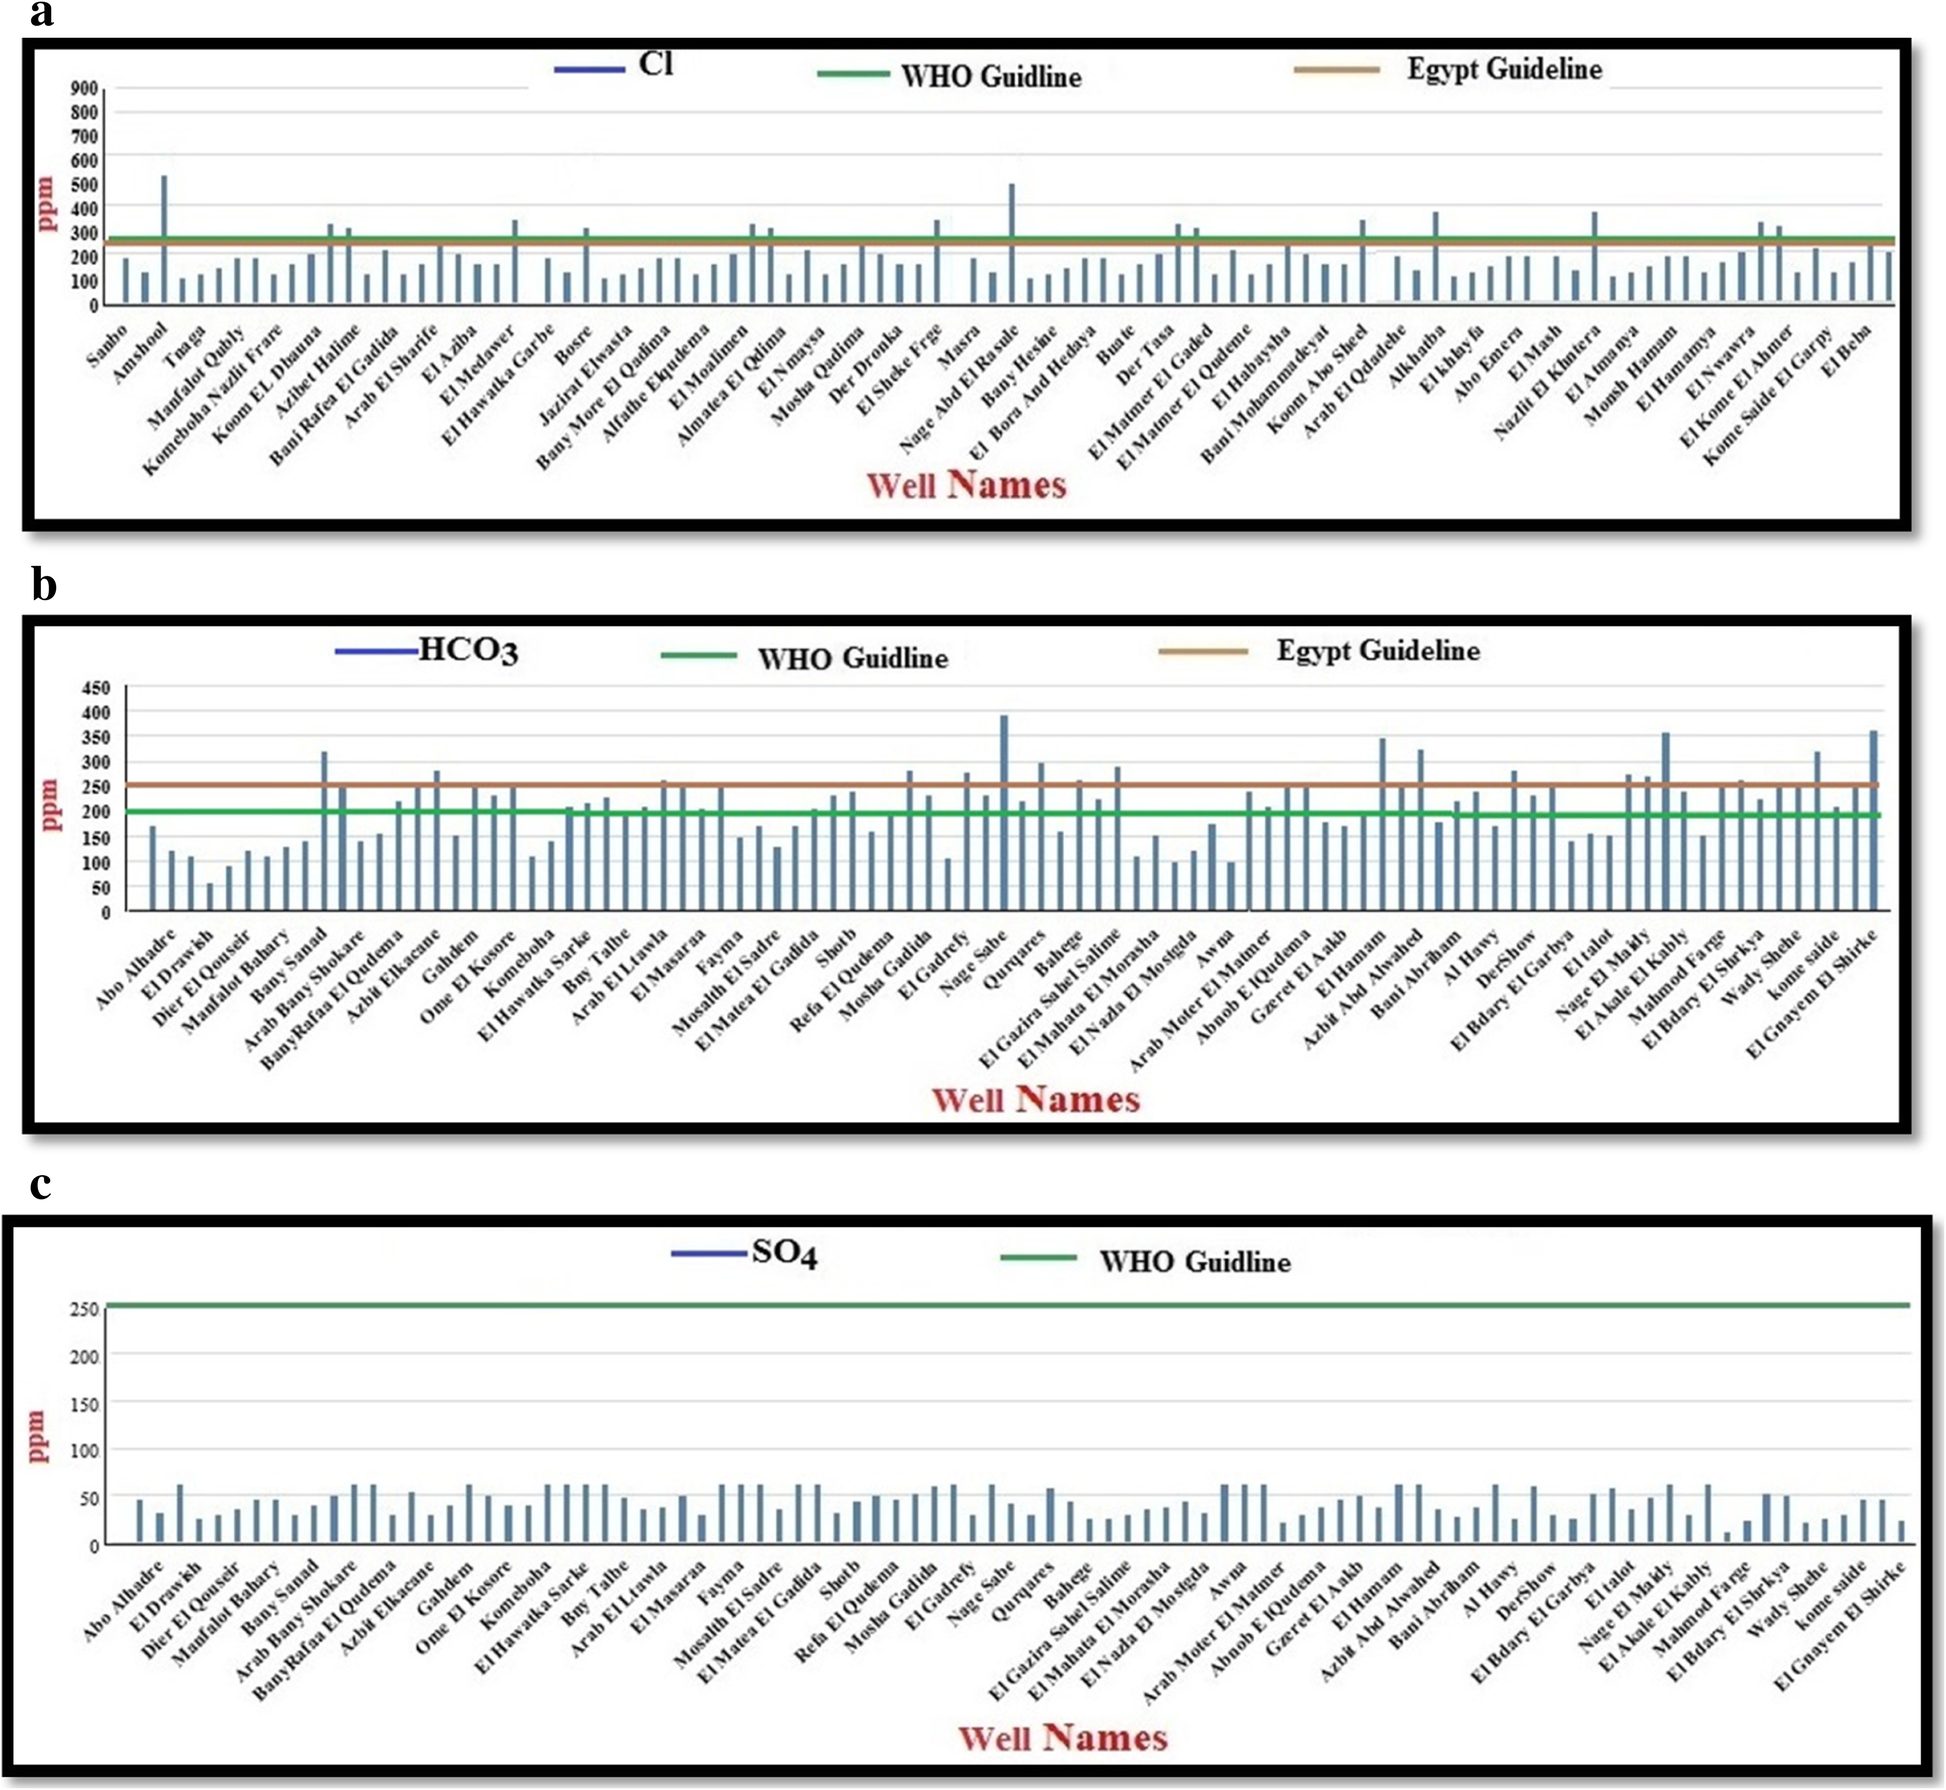This screenshot has height=1790, width=1946.
Task: Click the 'Arab El Sharife' well label
Action: pyautogui.click(x=391, y=376)
